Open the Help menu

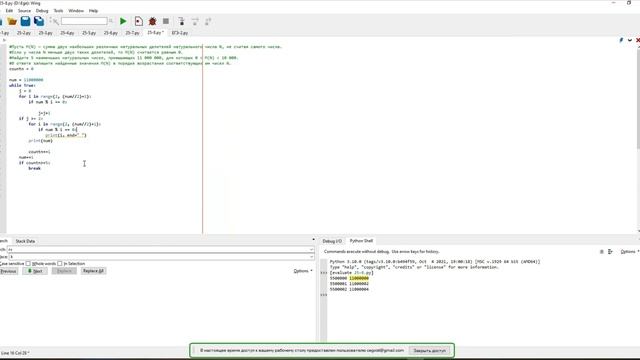coord(93,11)
